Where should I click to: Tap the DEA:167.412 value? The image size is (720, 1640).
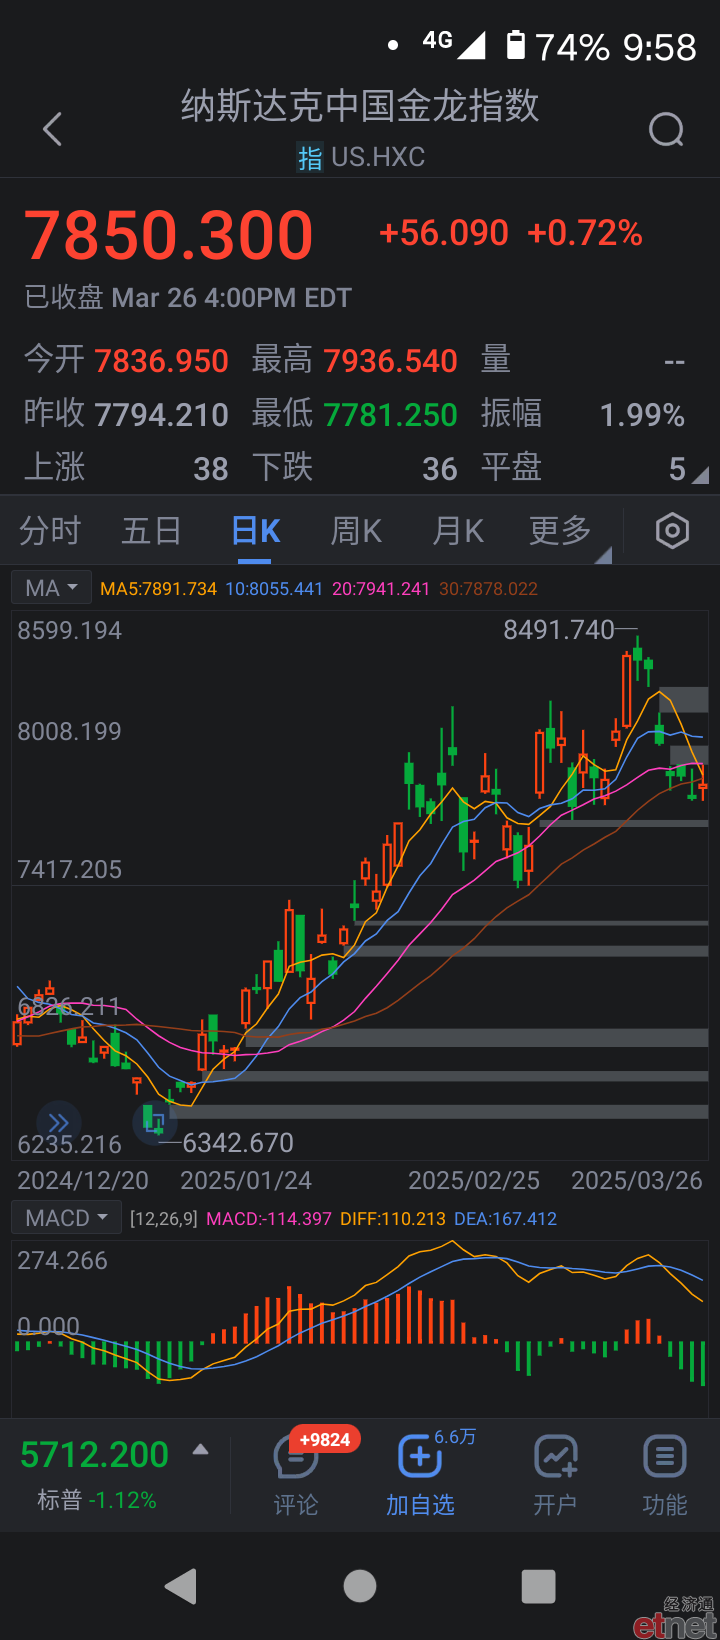coord(505,1219)
